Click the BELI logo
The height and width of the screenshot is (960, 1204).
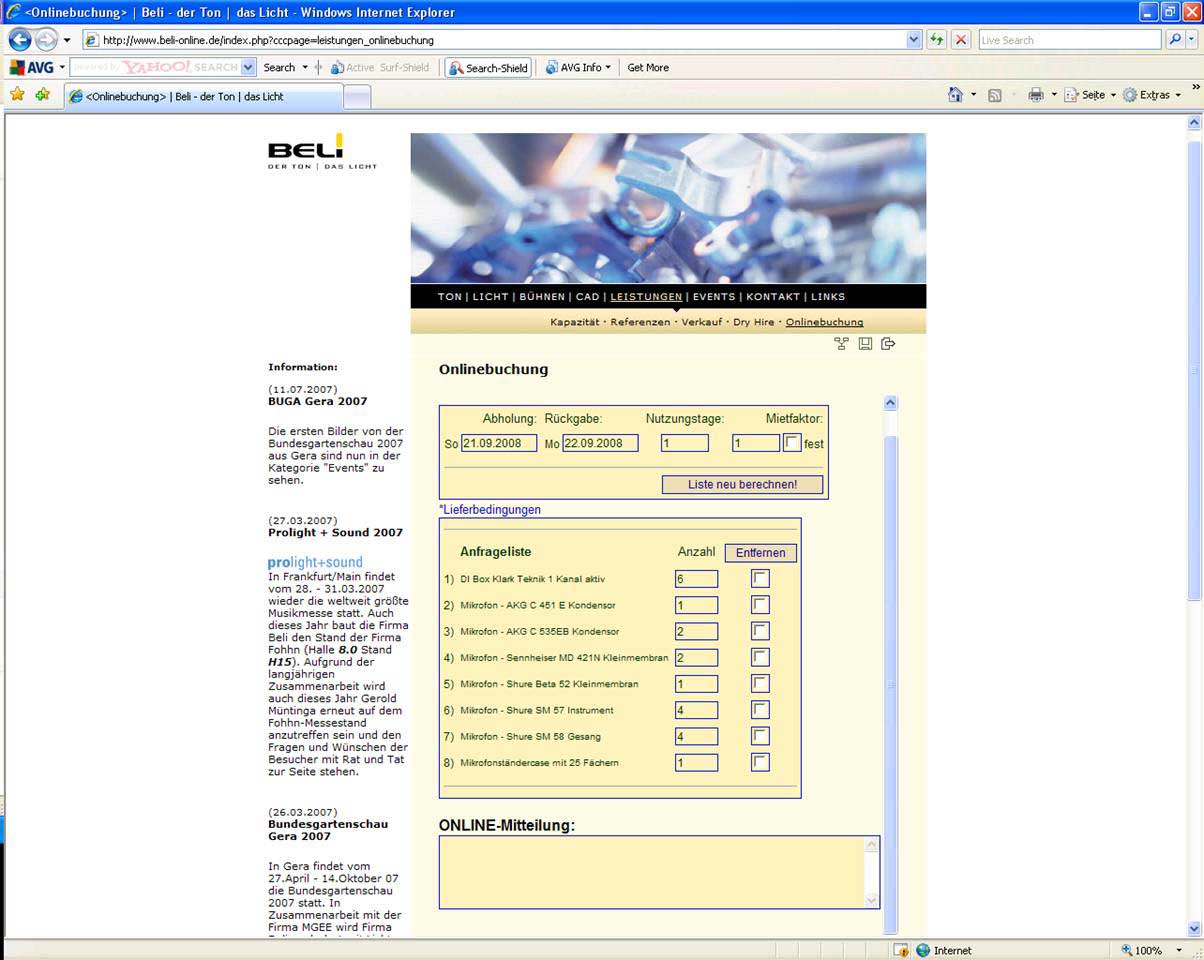322,151
